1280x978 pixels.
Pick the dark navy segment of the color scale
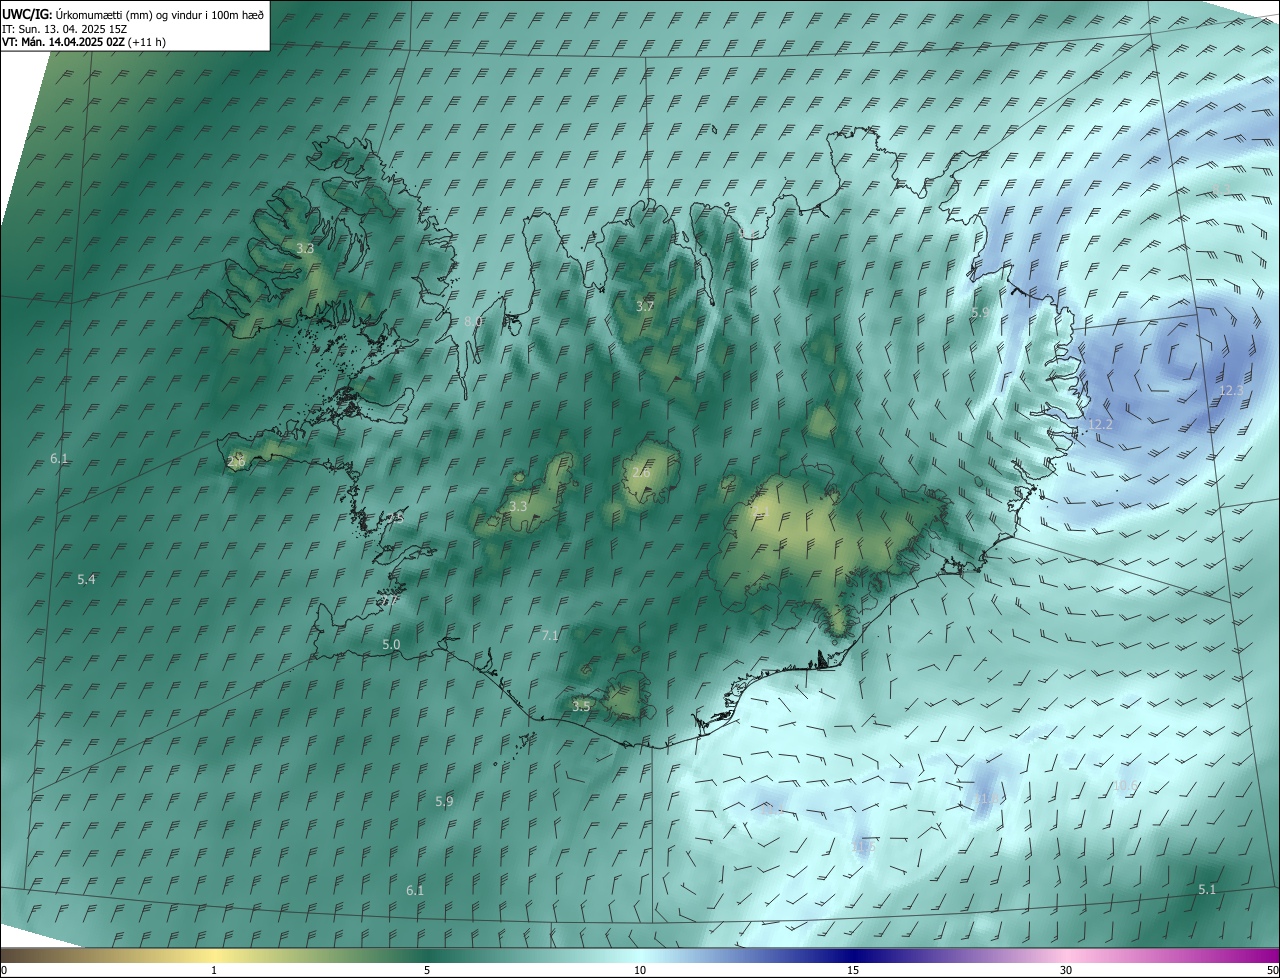coord(853,955)
